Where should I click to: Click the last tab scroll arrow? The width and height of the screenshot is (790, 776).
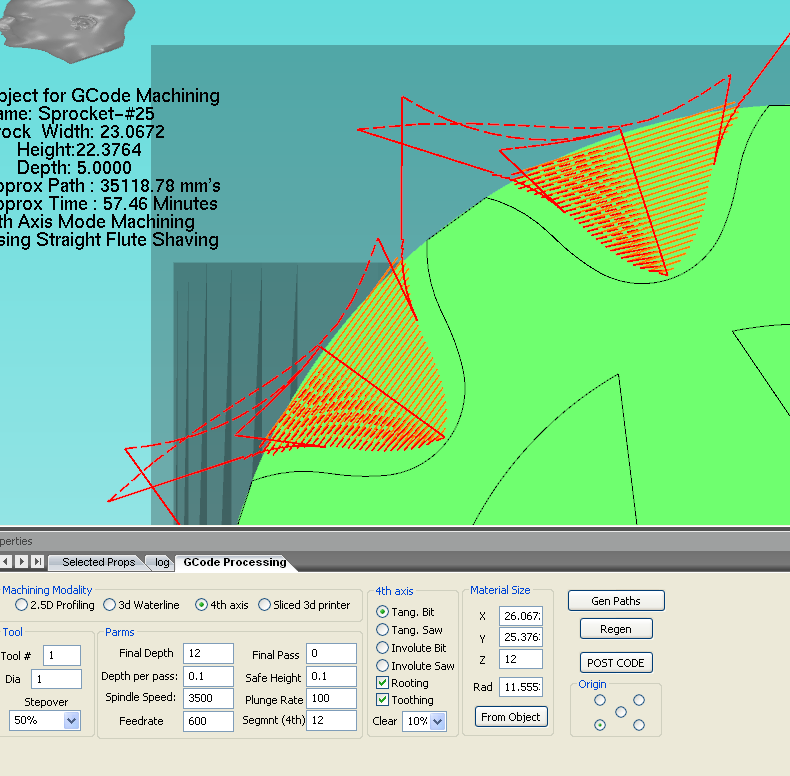(x=38, y=562)
